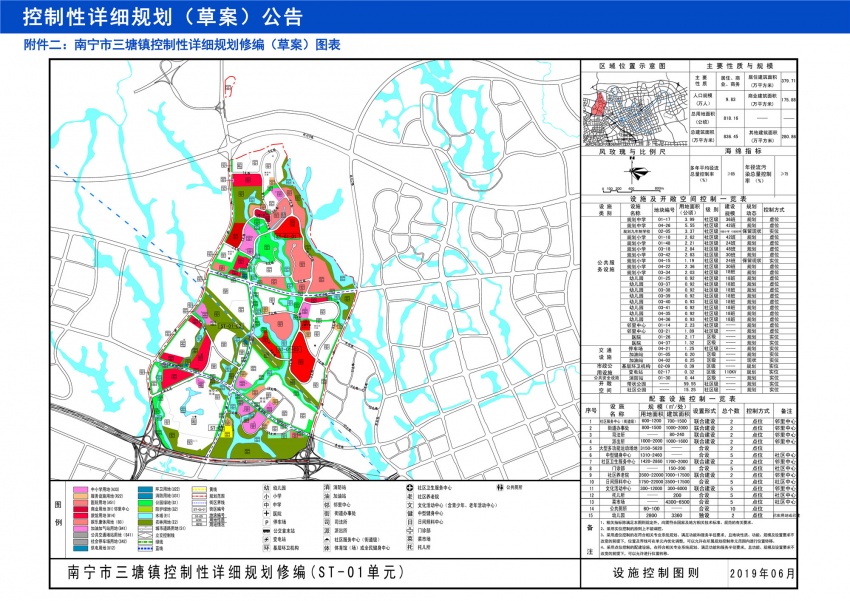Click the 菜市场 legend symbol
The image size is (850, 601).
point(410,539)
